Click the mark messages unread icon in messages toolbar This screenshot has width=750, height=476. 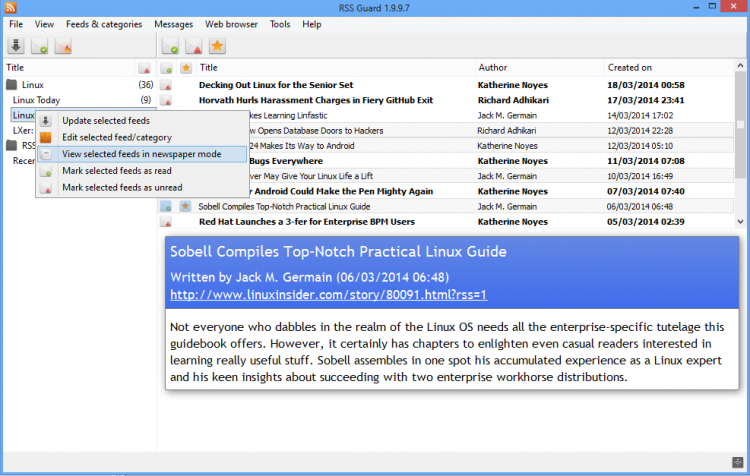click(194, 46)
